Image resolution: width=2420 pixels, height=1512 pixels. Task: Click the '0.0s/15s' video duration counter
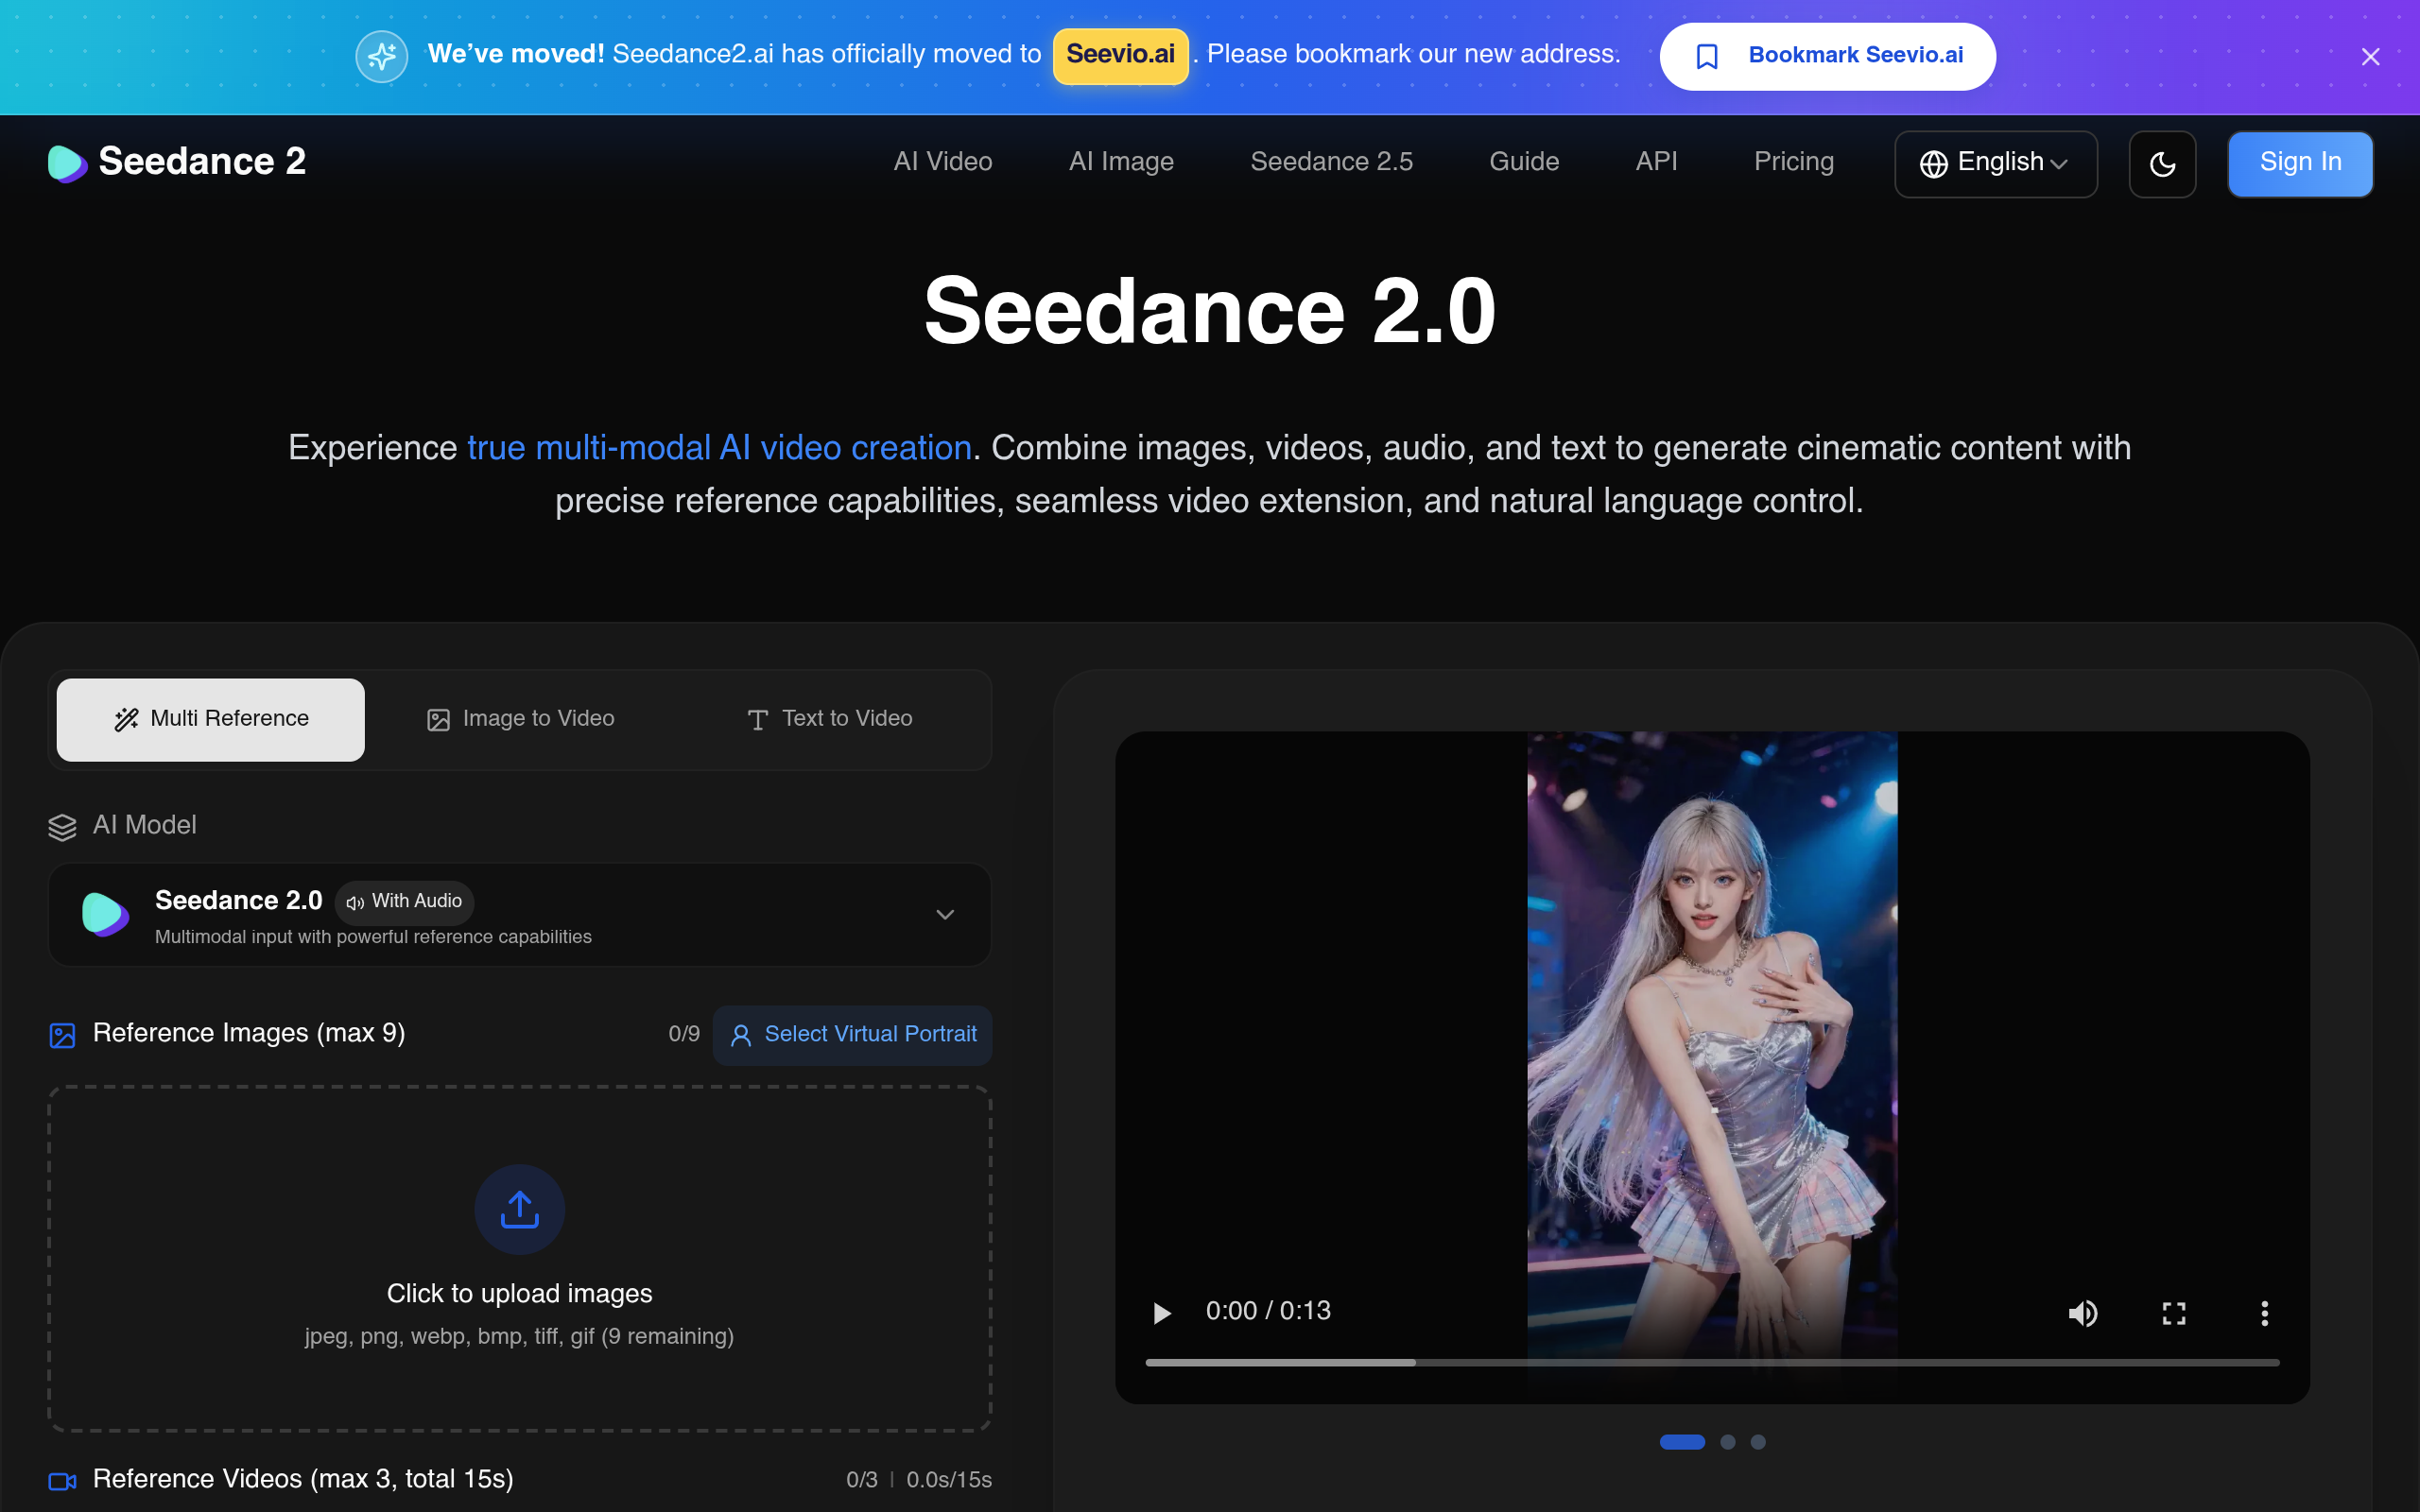(949, 1480)
